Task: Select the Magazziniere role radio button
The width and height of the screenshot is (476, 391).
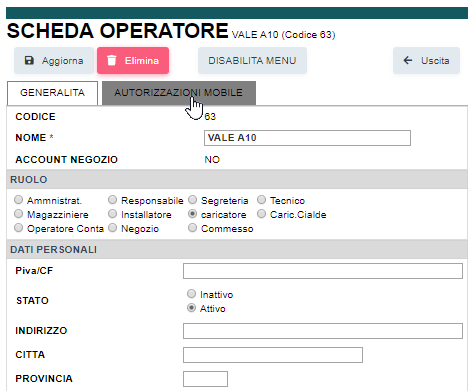Action: click(x=18, y=214)
